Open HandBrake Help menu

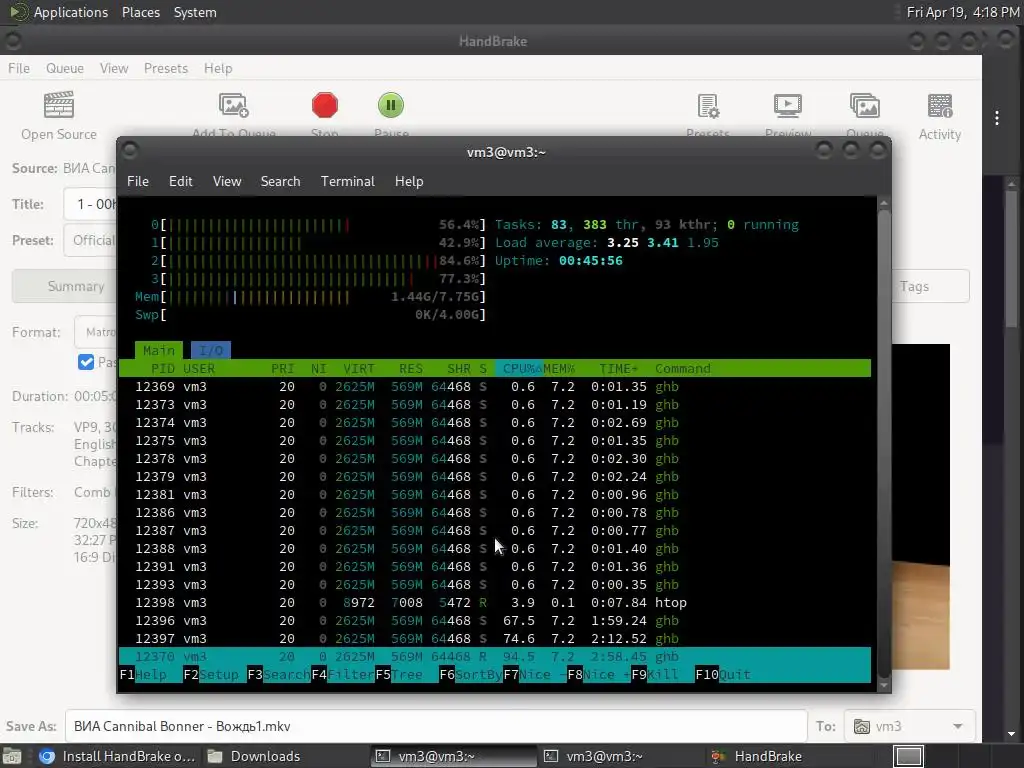(x=217, y=68)
